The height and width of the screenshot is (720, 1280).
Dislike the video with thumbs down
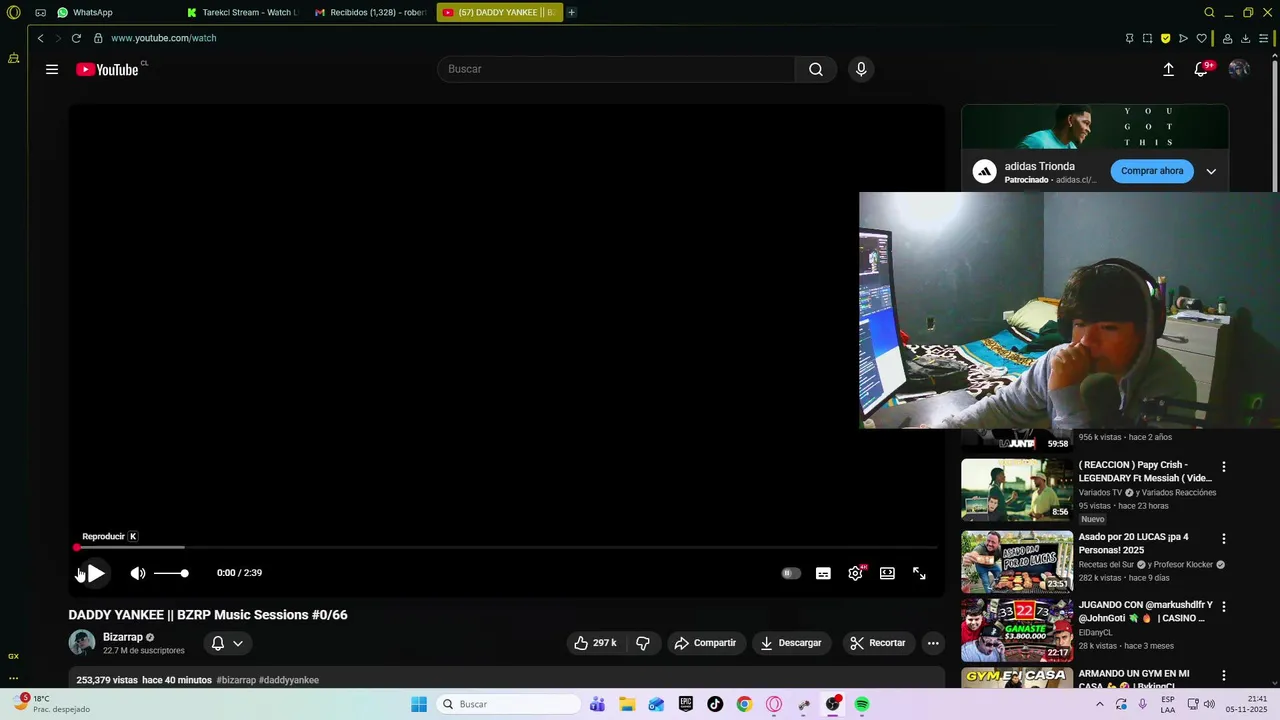point(643,643)
